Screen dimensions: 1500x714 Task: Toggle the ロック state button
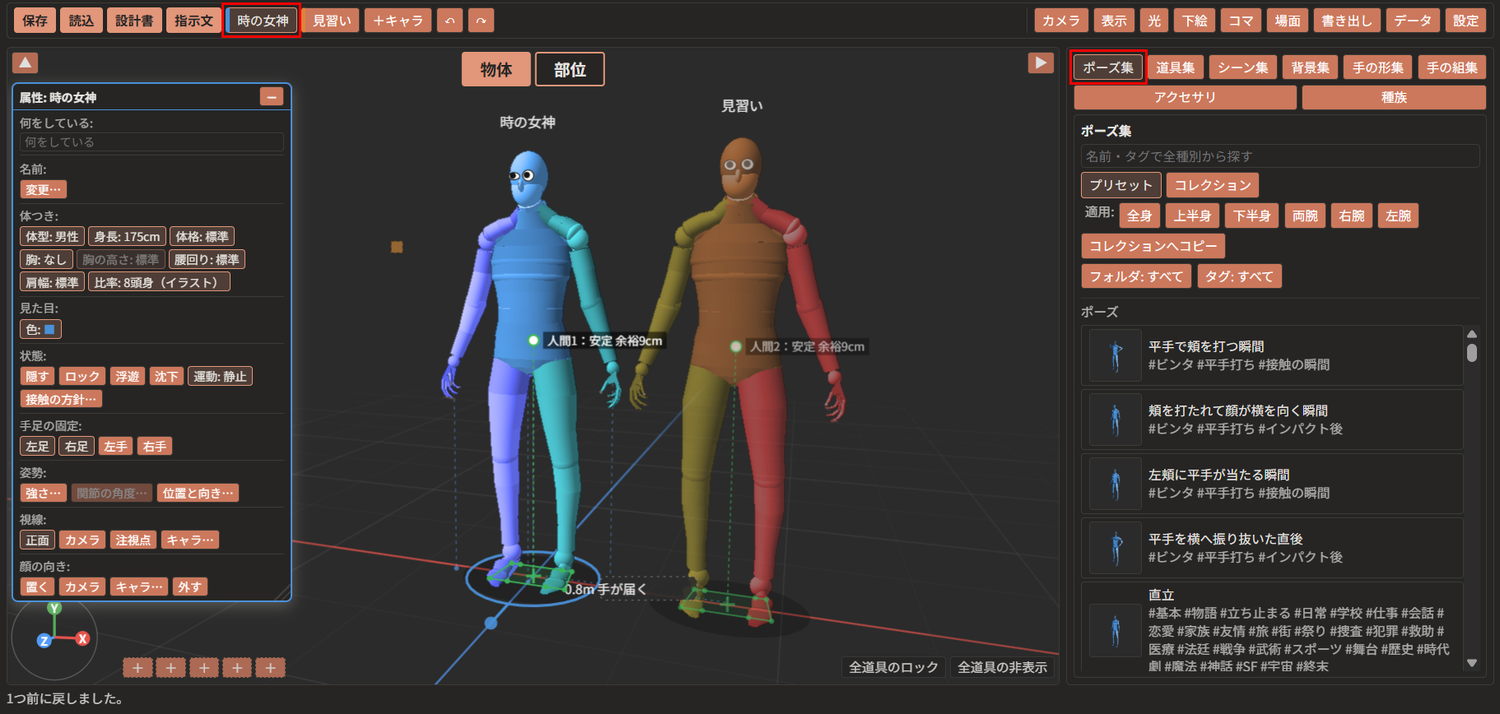82,376
